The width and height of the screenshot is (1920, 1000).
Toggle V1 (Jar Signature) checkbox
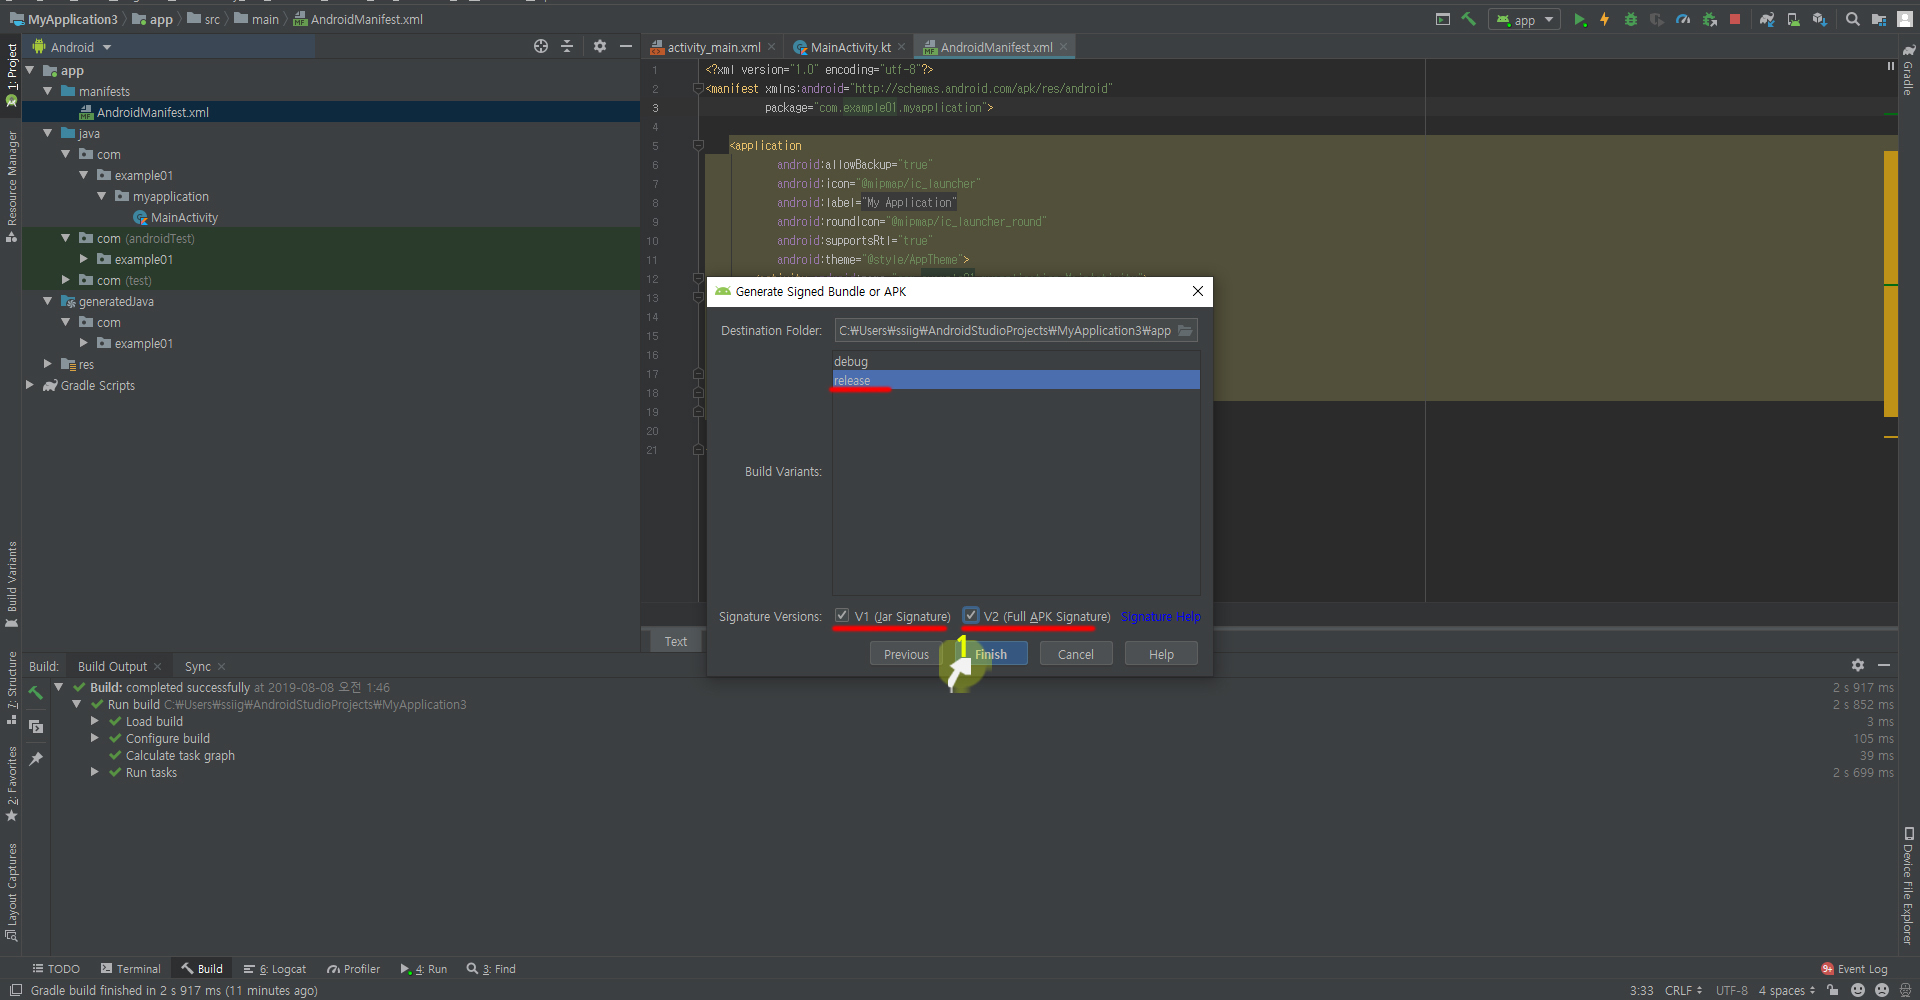coord(842,616)
